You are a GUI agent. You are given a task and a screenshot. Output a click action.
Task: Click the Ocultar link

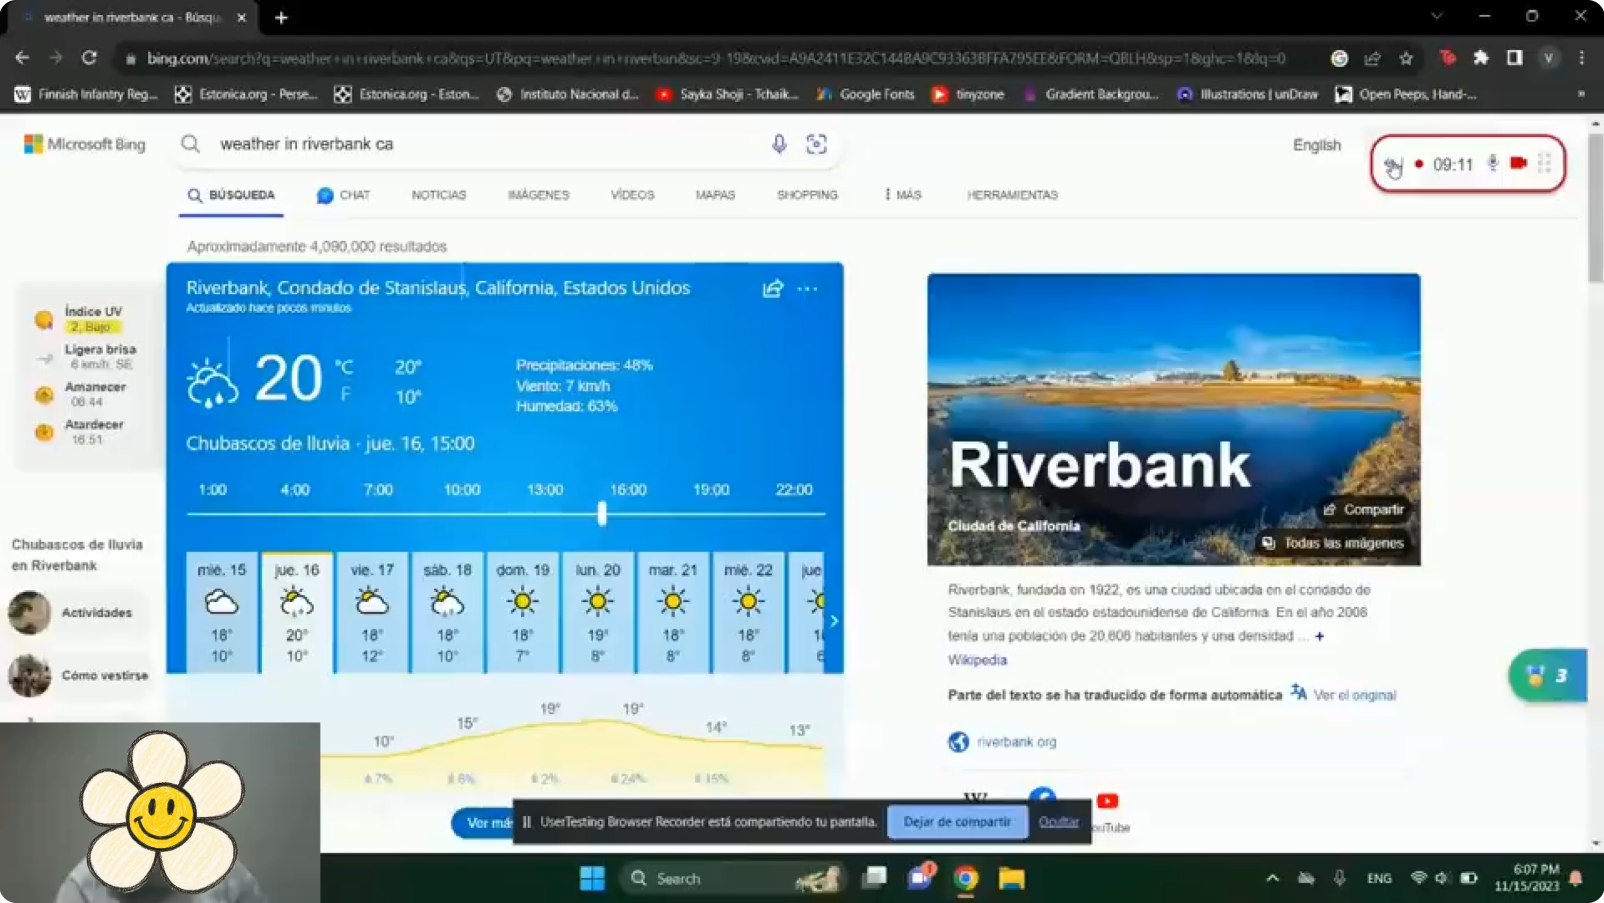(1058, 822)
